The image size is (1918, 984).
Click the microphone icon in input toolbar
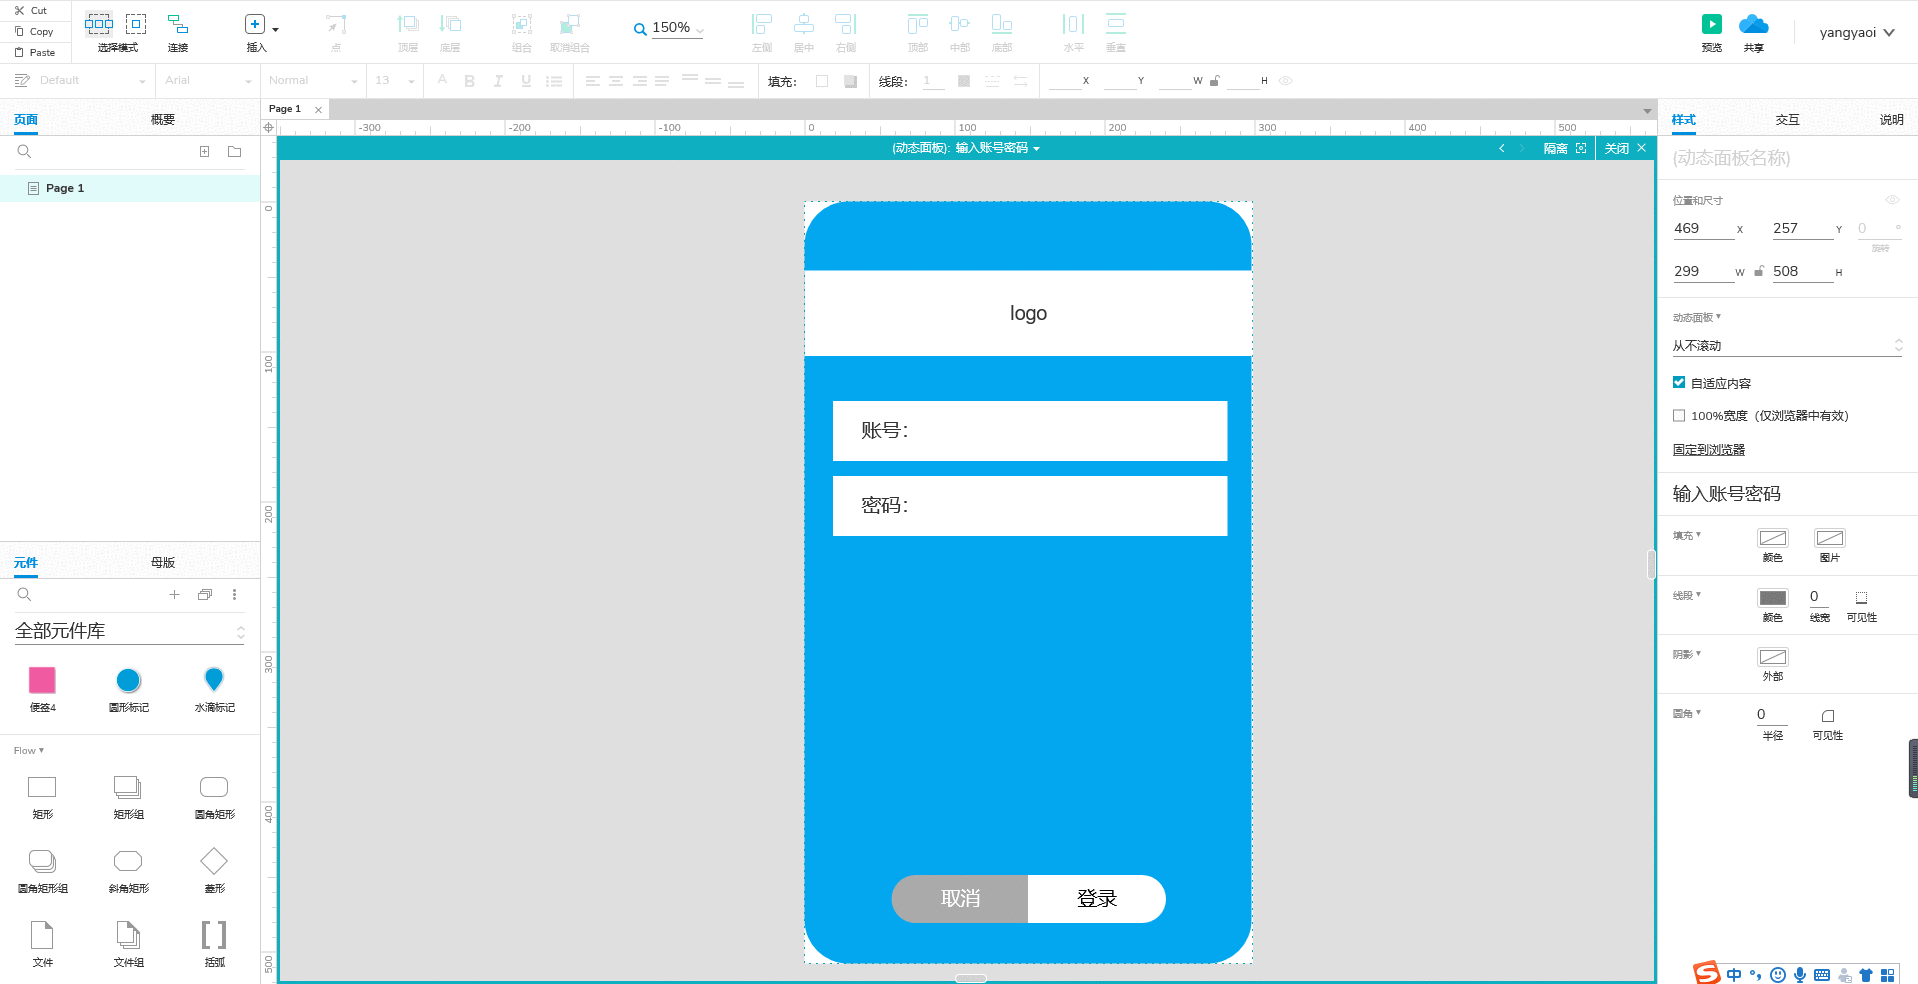coord(1800,975)
